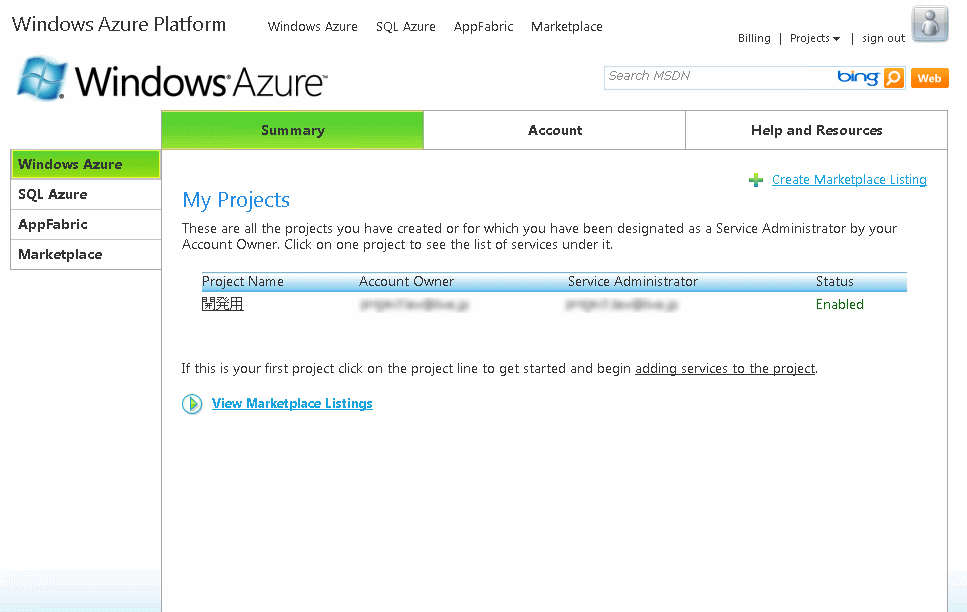This screenshot has width=967, height=612.
Task: Select SQL Azure in left sidebar
Action: tap(86, 194)
